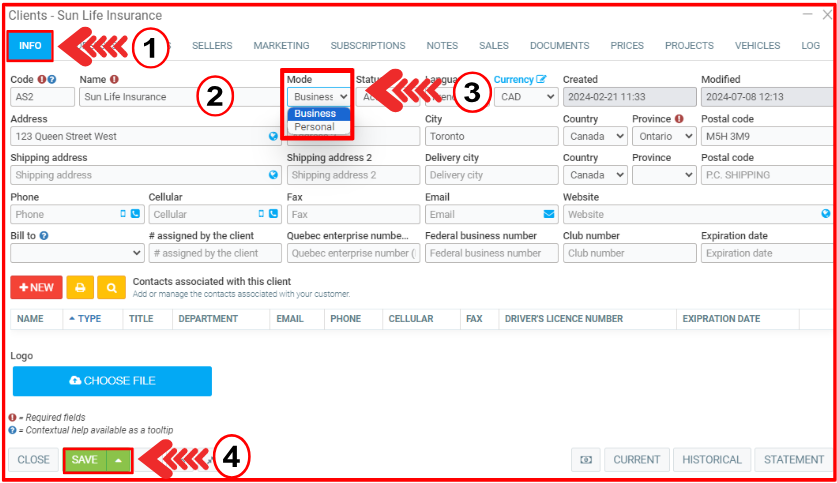Click the help icon next to Bill to
The width and height of the screenshot is (837, 483).
click(x=45, y=236)
